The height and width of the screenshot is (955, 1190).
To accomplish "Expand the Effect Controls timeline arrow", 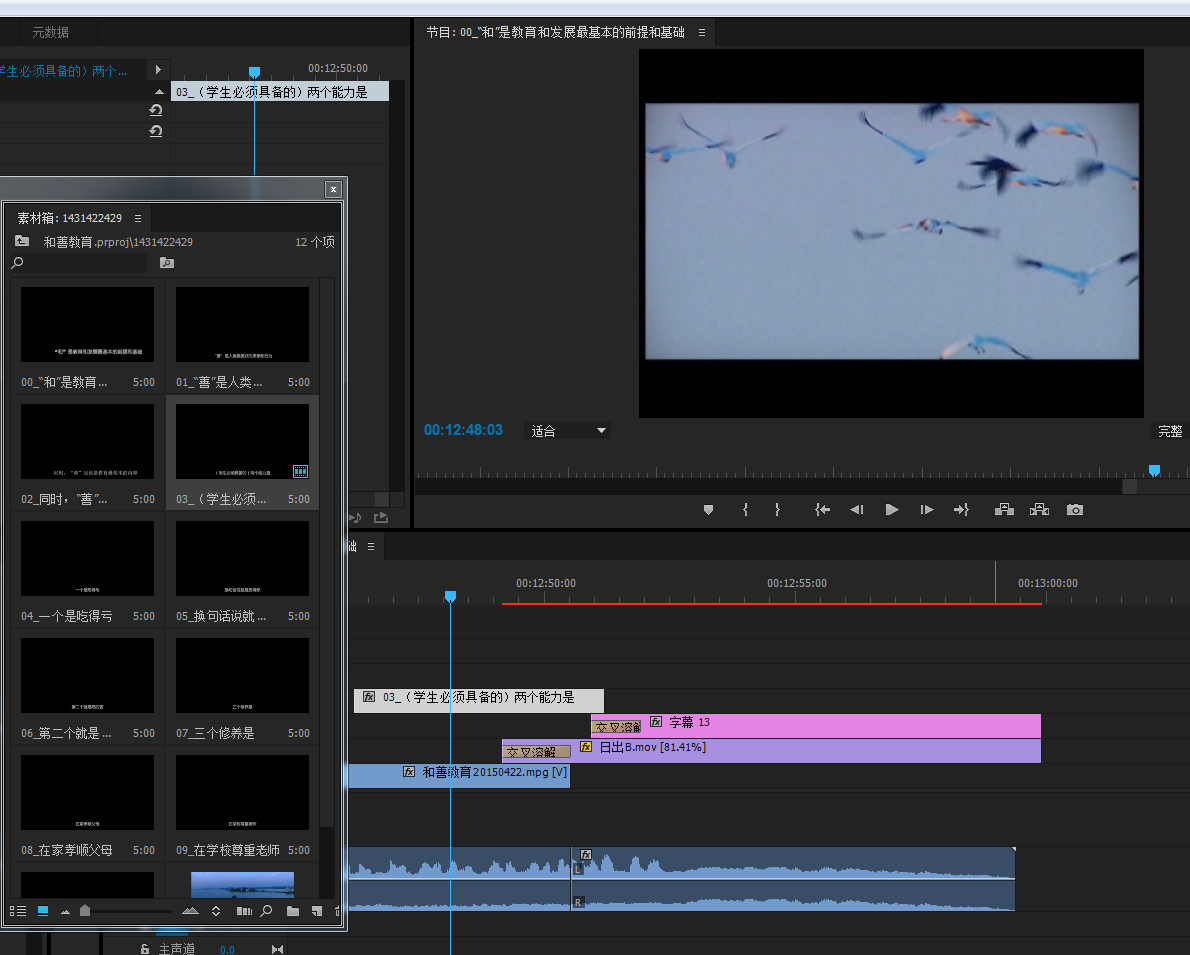I will (158, 70).
